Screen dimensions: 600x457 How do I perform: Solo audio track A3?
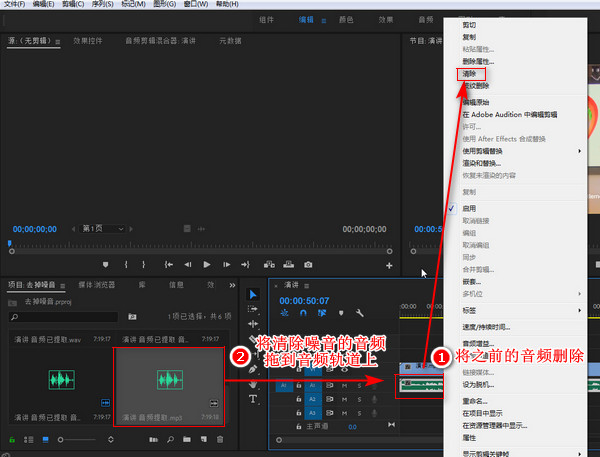pyautogui.click(x=359, y=413)
